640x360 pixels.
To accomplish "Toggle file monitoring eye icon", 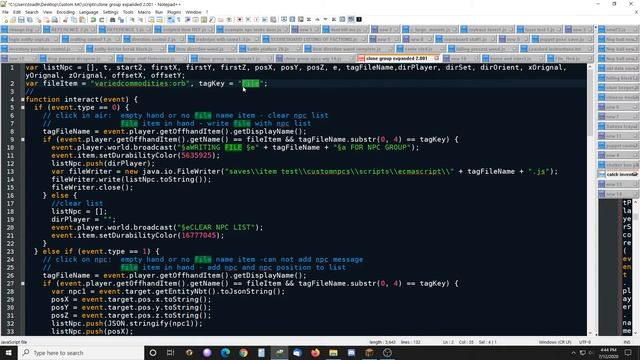I will click(229, 20).
